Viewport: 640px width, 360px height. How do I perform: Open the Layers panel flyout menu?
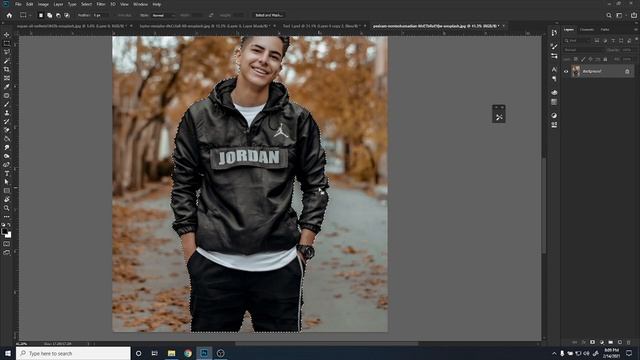pyautogui.click(x=636, y=29)
